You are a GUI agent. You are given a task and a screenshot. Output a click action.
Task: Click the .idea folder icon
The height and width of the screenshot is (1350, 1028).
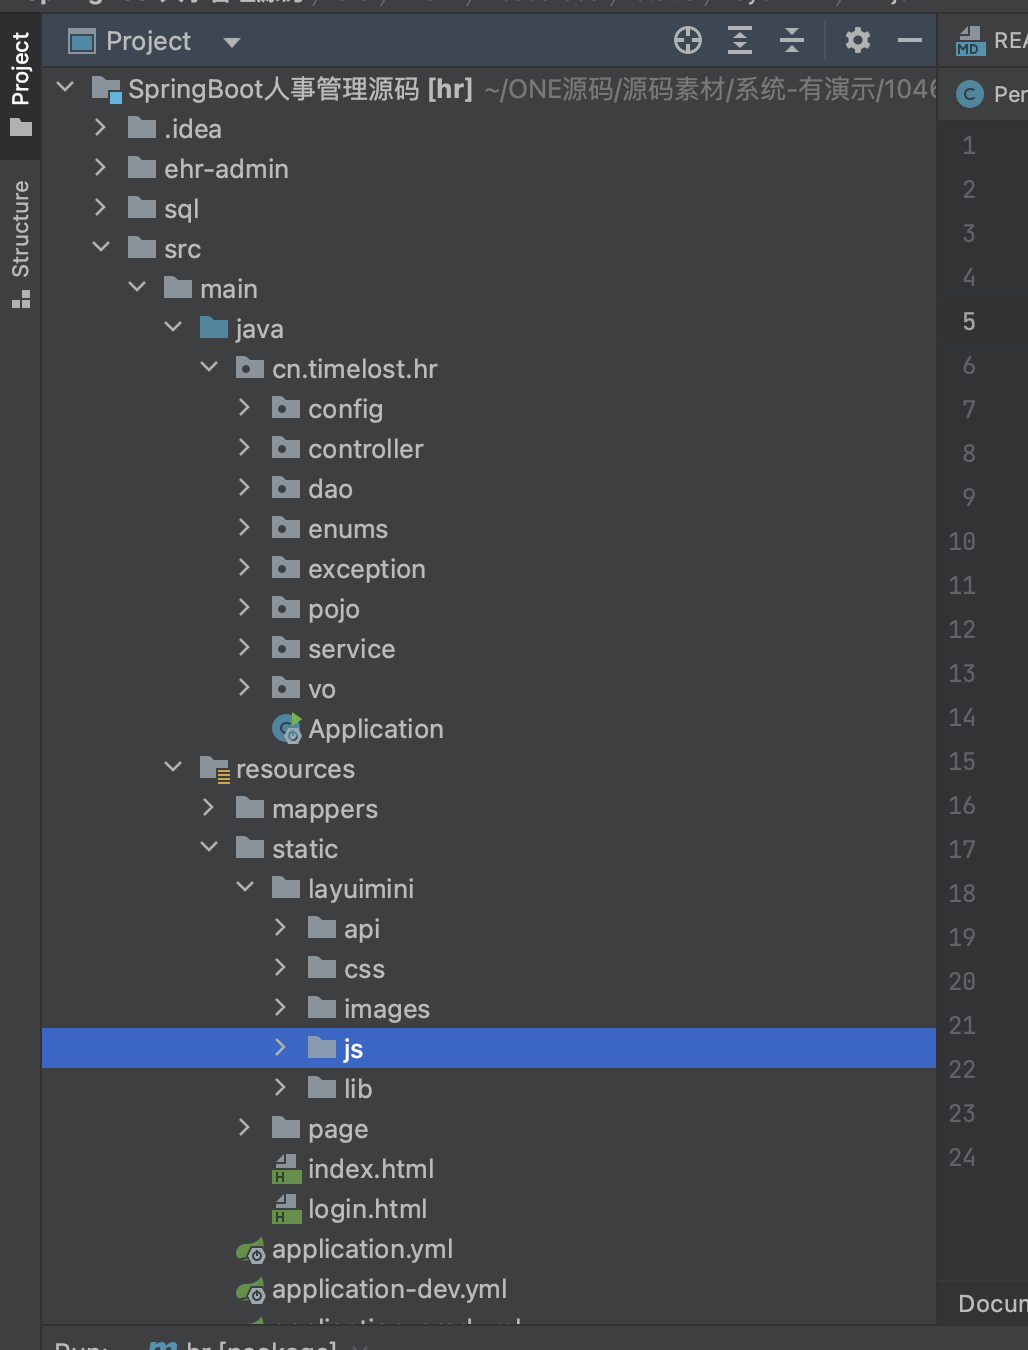(142, 128)
